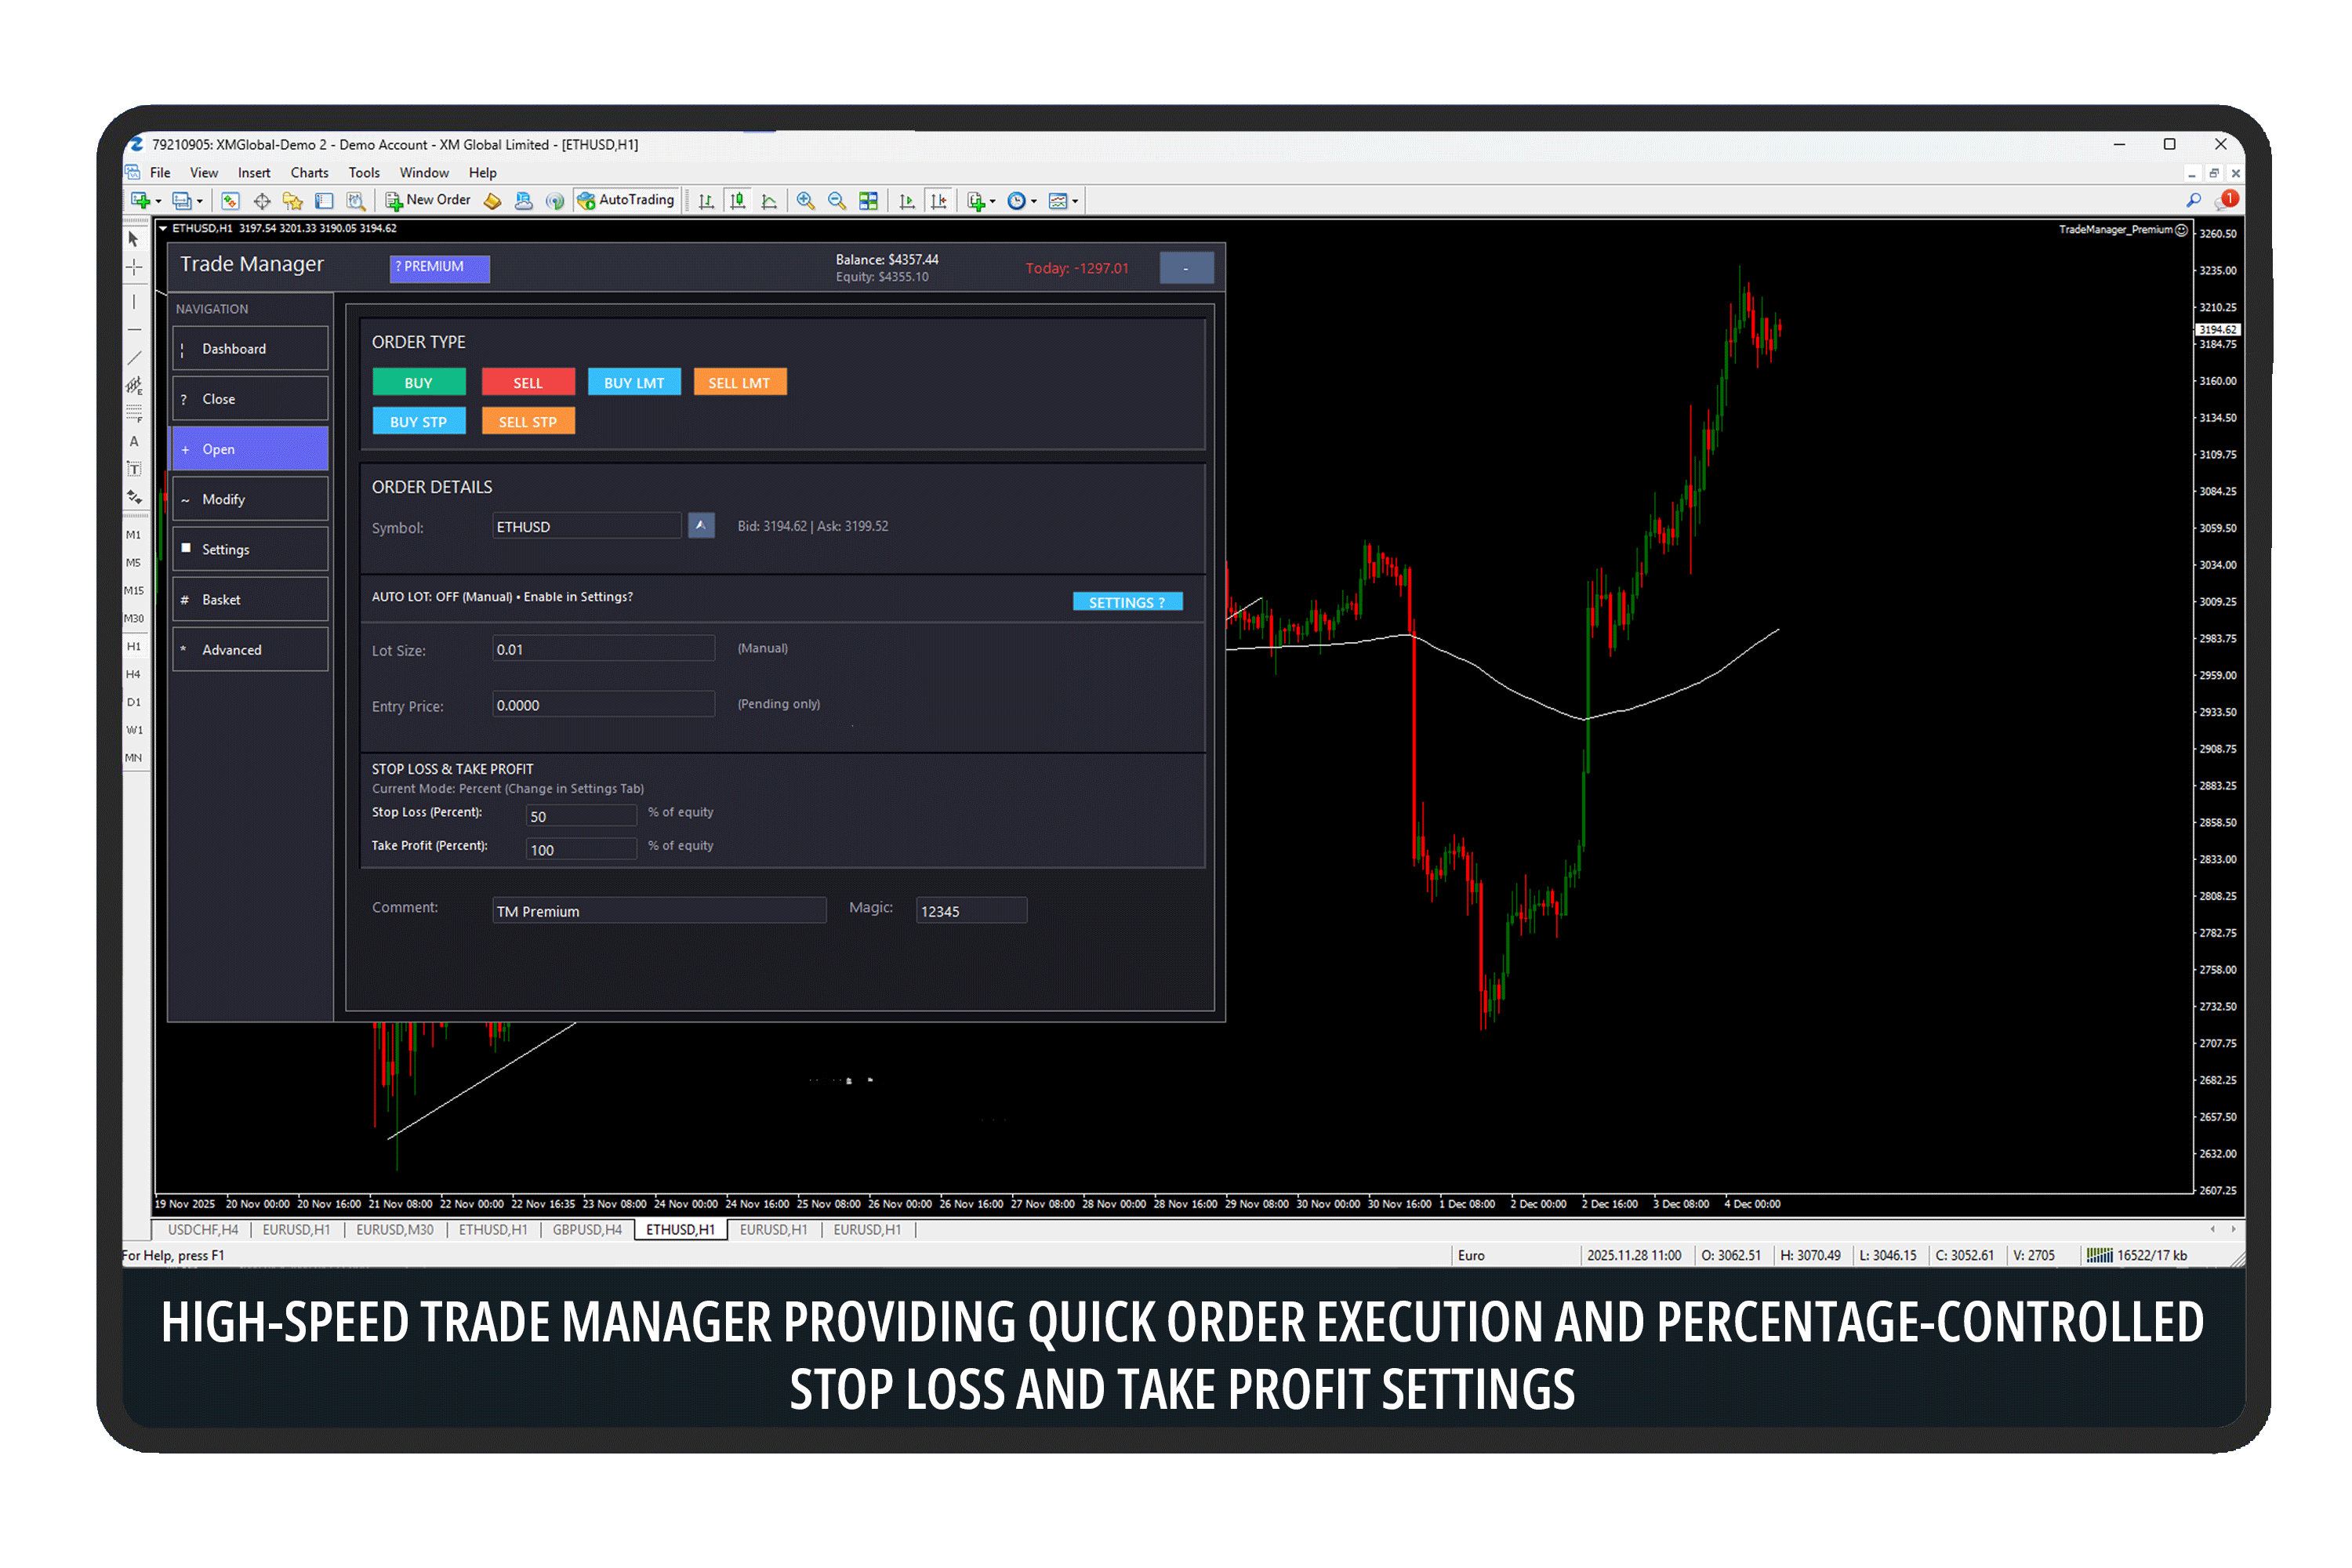The width and height of the screenshot is (2352, 1568).
Task: Select the Crosshair tool
Action: pos(134,267)
